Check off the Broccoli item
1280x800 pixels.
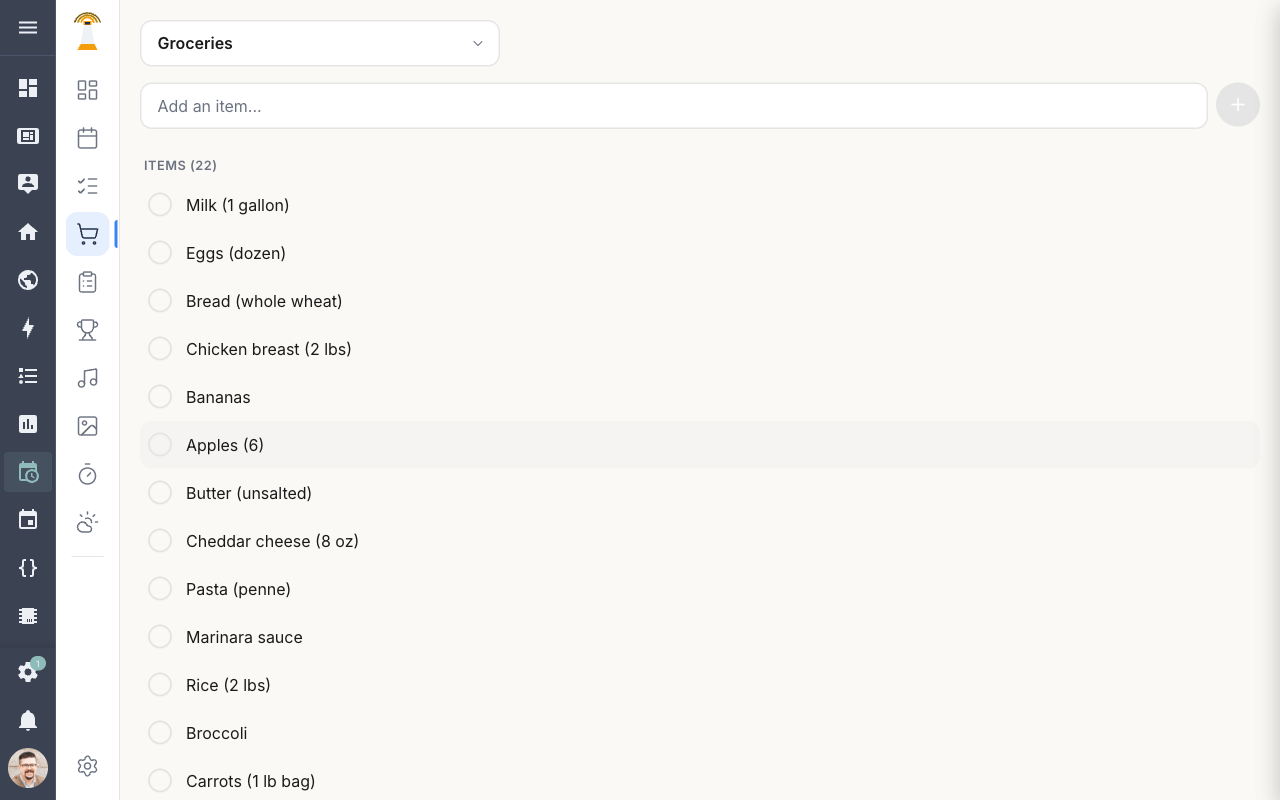160,732
